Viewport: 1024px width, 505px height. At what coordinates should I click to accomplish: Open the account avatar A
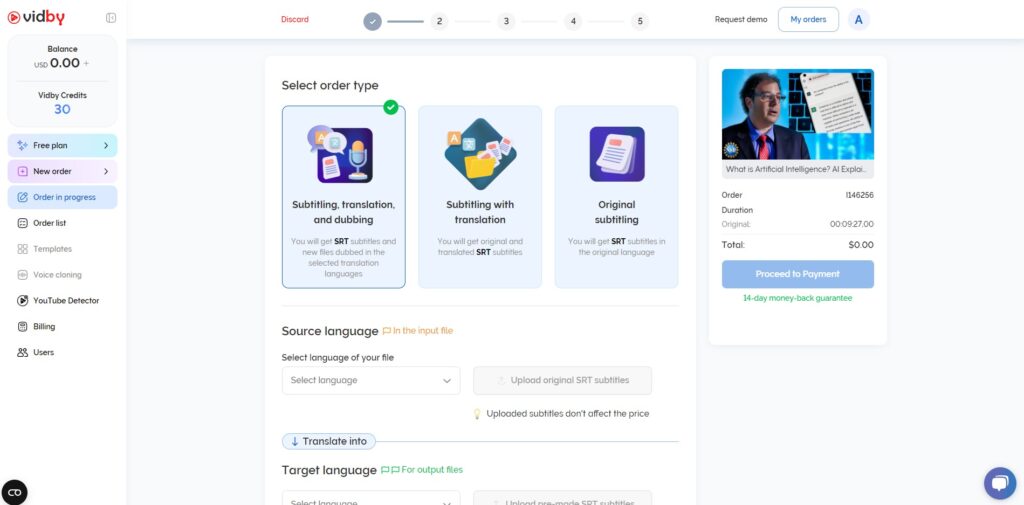[859, 20]
